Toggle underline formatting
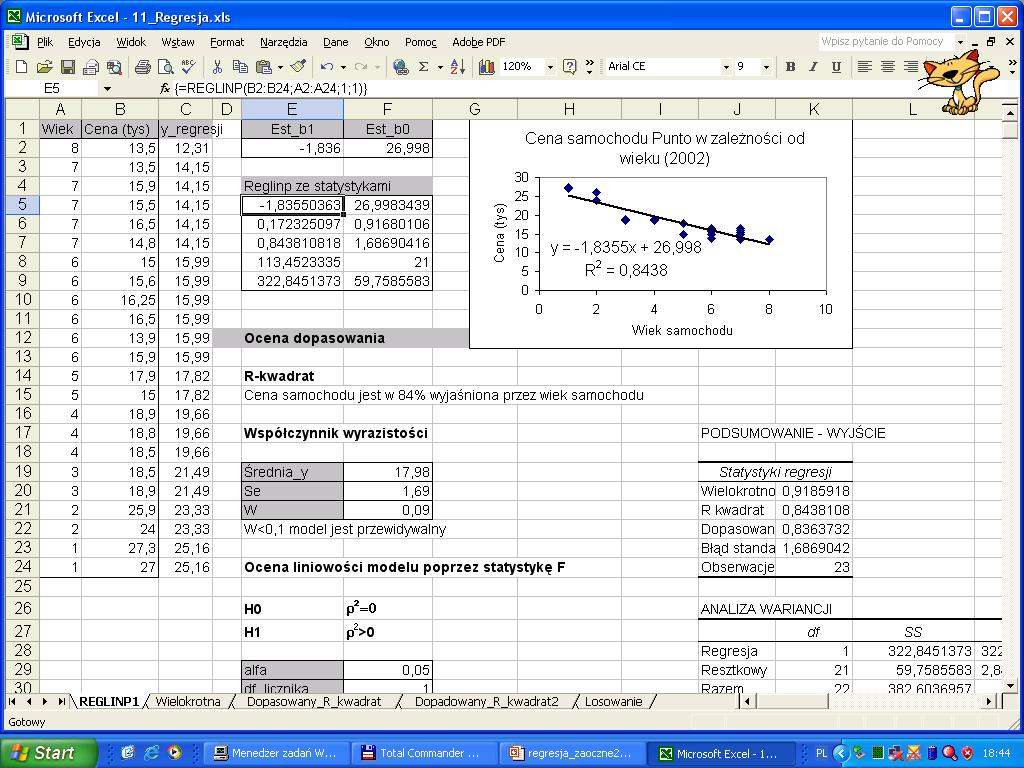Screen dimensions: 1024x768 tap(837, 67)
